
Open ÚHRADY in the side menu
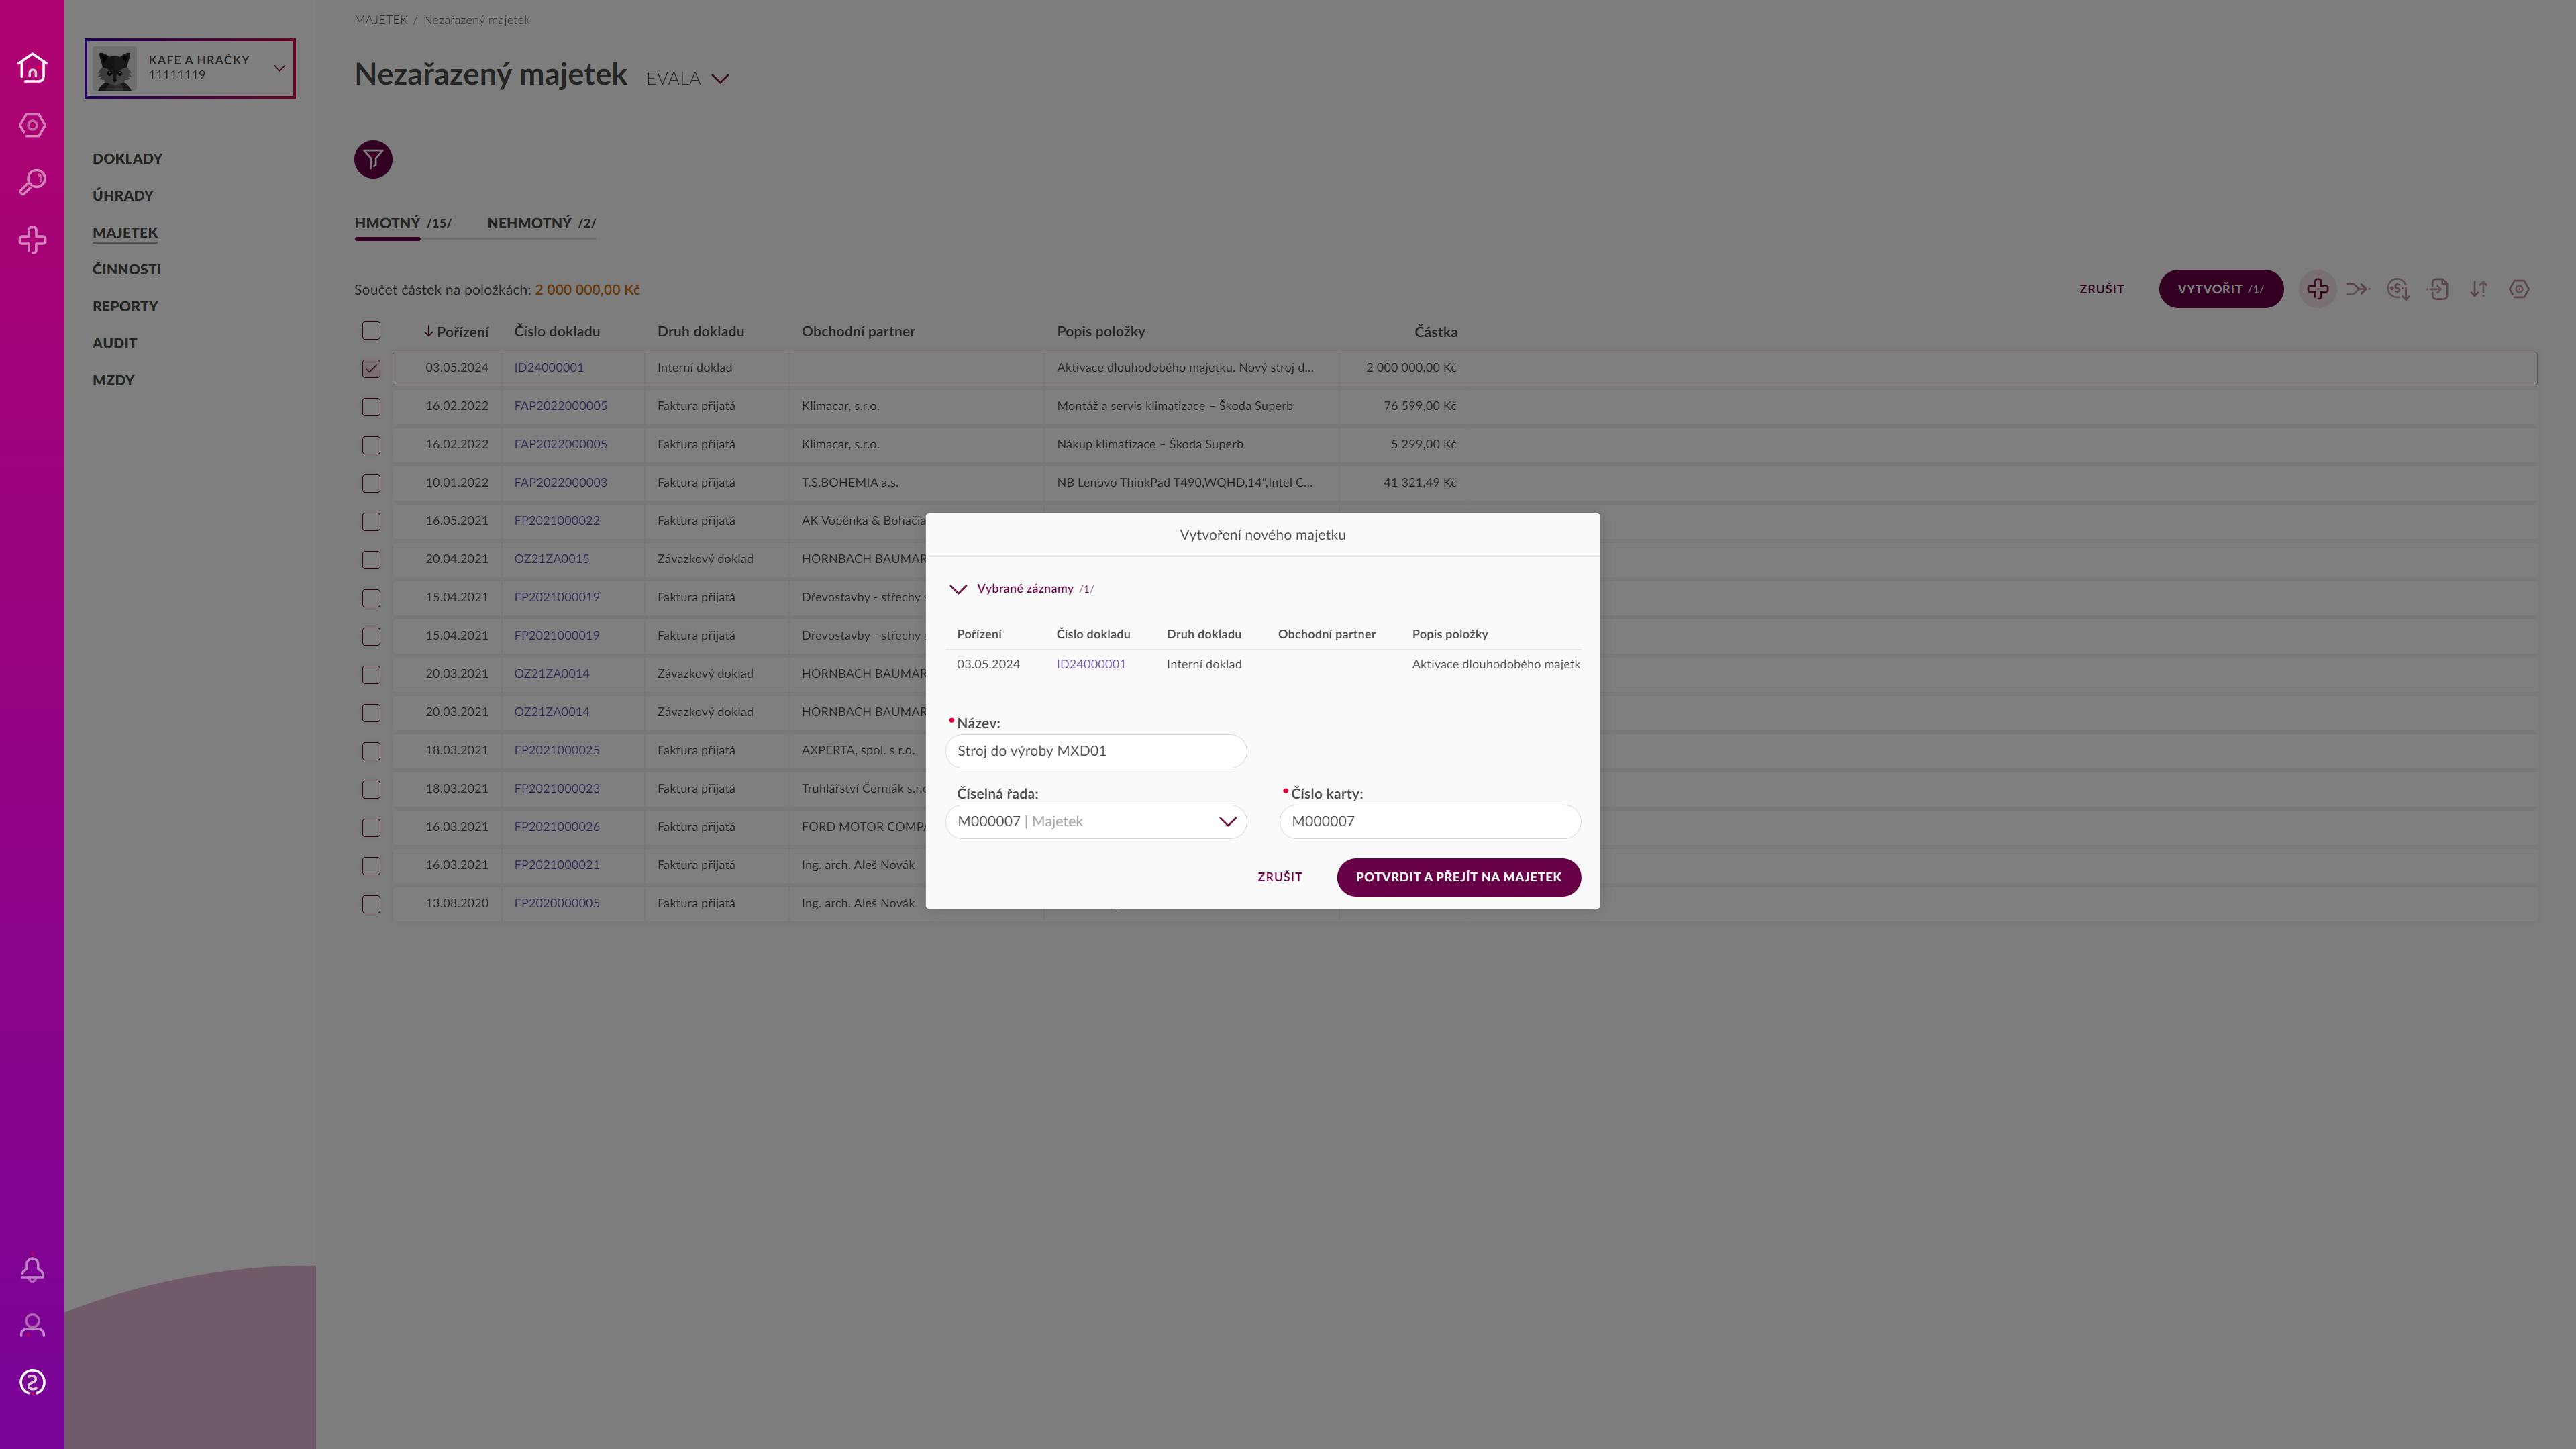pos(123,196)
